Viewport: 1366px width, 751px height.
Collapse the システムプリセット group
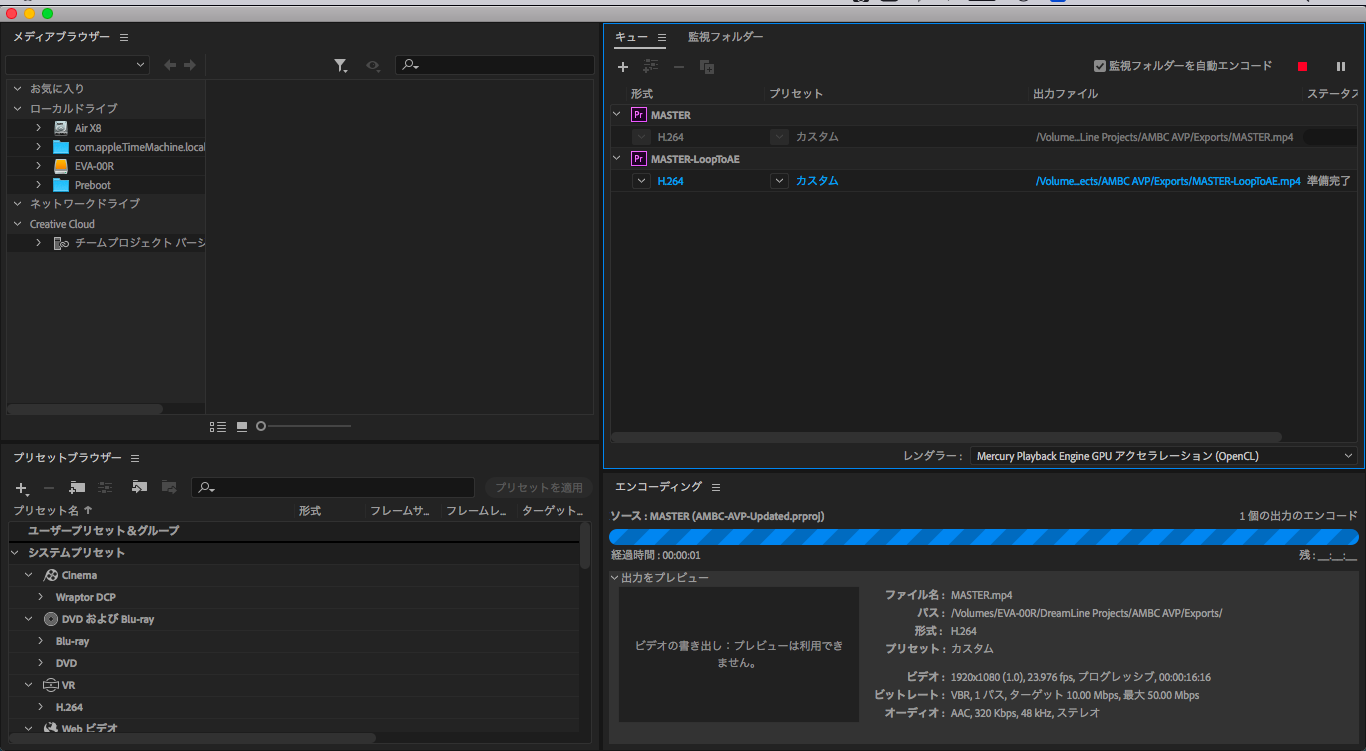(16, 553)
